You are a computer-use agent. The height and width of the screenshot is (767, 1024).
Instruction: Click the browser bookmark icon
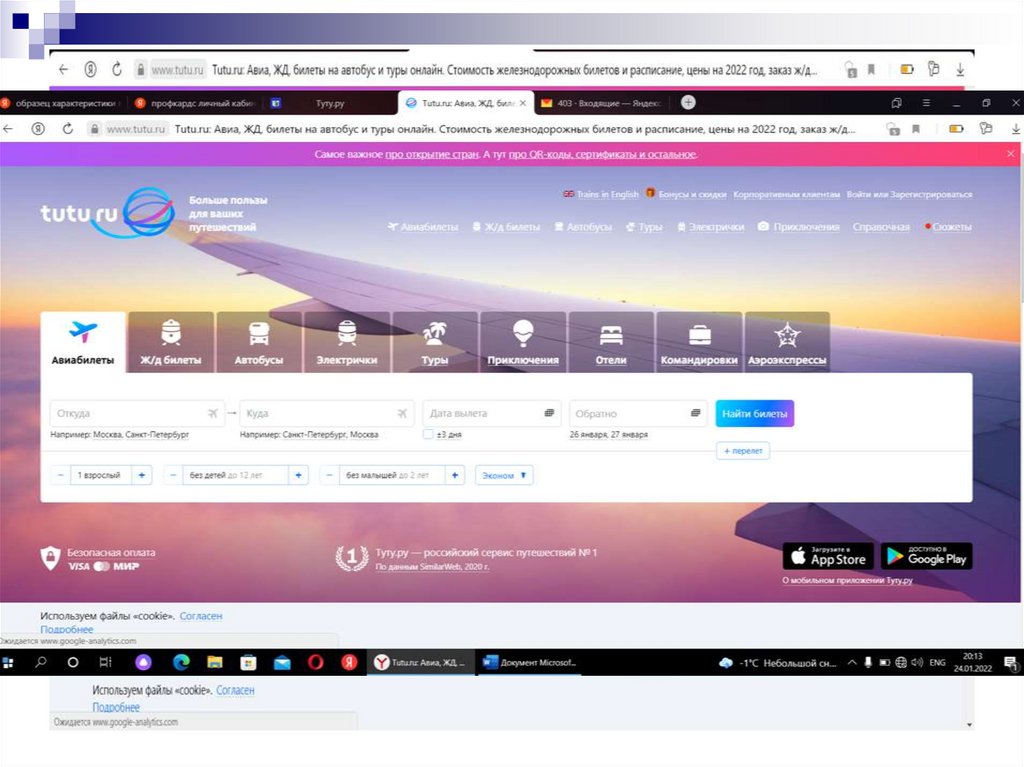point(916,129)
